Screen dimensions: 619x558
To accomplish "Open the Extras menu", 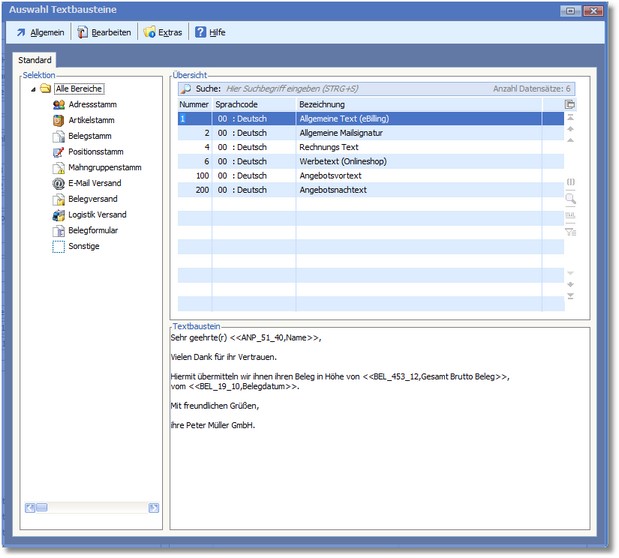I will tap(163, 33).
